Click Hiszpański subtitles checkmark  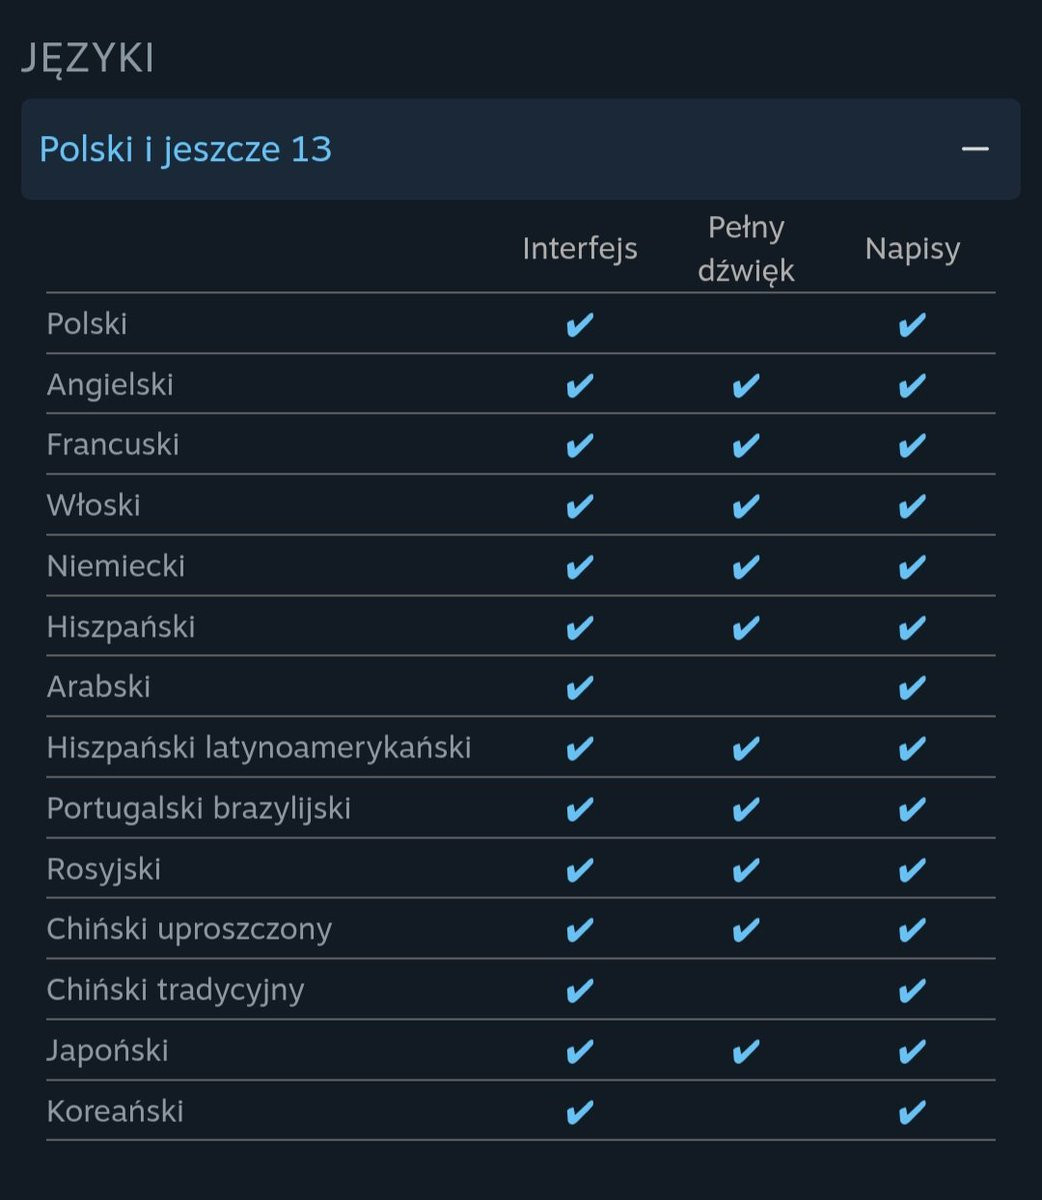click(x=912, y=627)
